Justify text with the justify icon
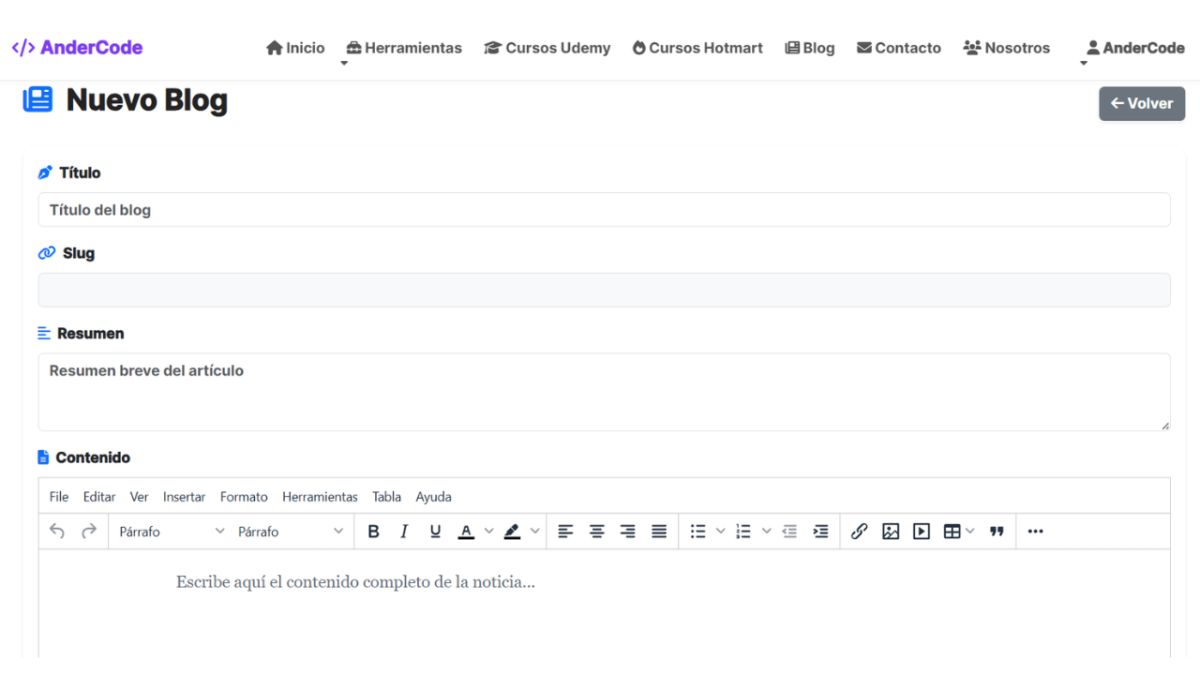This screenshot has height=675, width=1200. [x=659, y=532]
